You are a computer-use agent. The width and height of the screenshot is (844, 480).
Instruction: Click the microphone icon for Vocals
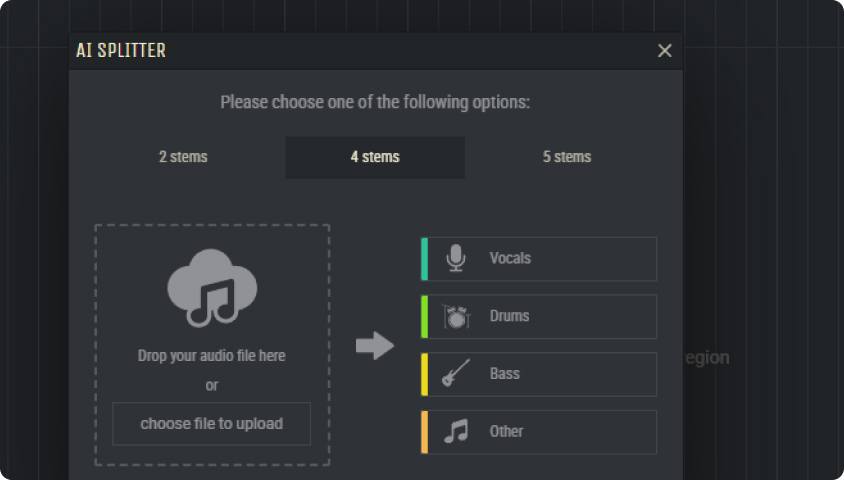click(x=456, y=259)
